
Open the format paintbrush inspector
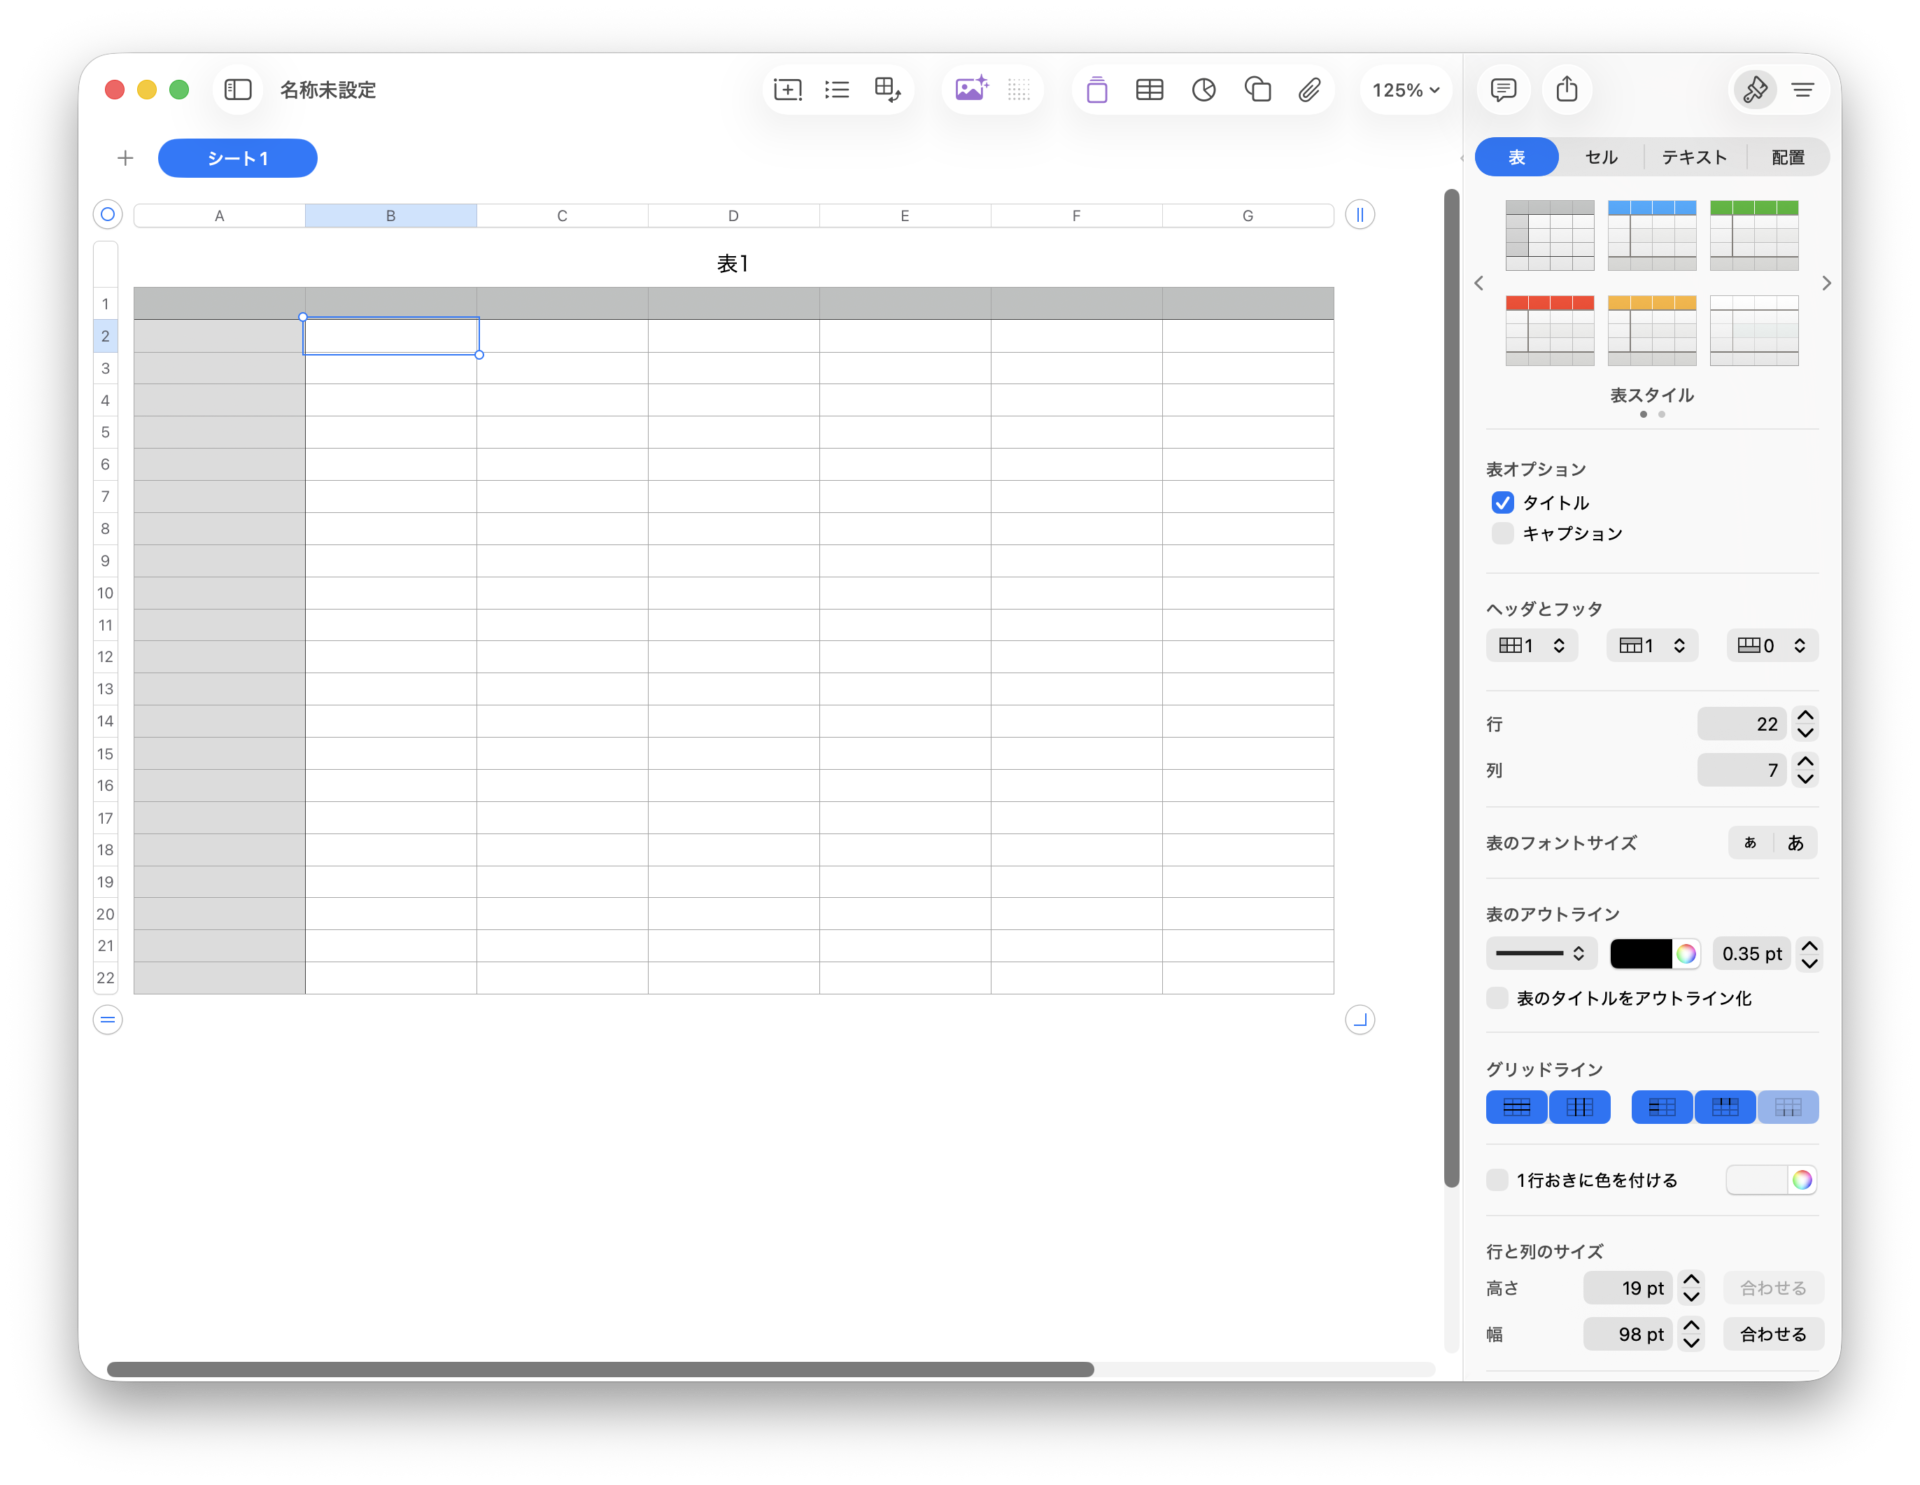point(1754,90)
